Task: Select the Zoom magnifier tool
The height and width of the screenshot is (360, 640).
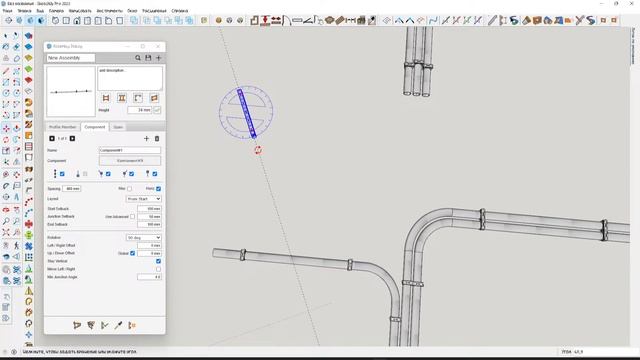Action: pos(6,221)
